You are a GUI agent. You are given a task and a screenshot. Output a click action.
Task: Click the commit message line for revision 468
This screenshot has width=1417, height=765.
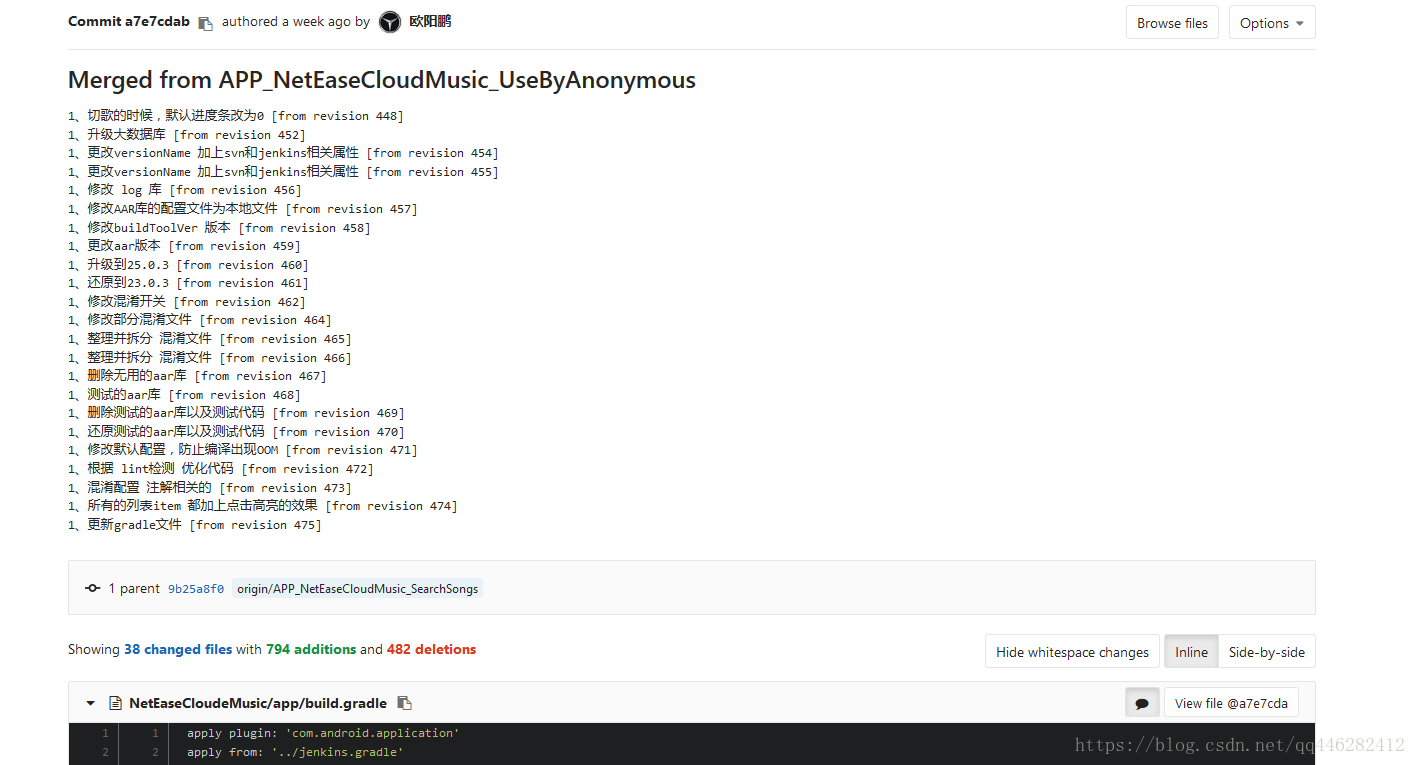(184, 395)
